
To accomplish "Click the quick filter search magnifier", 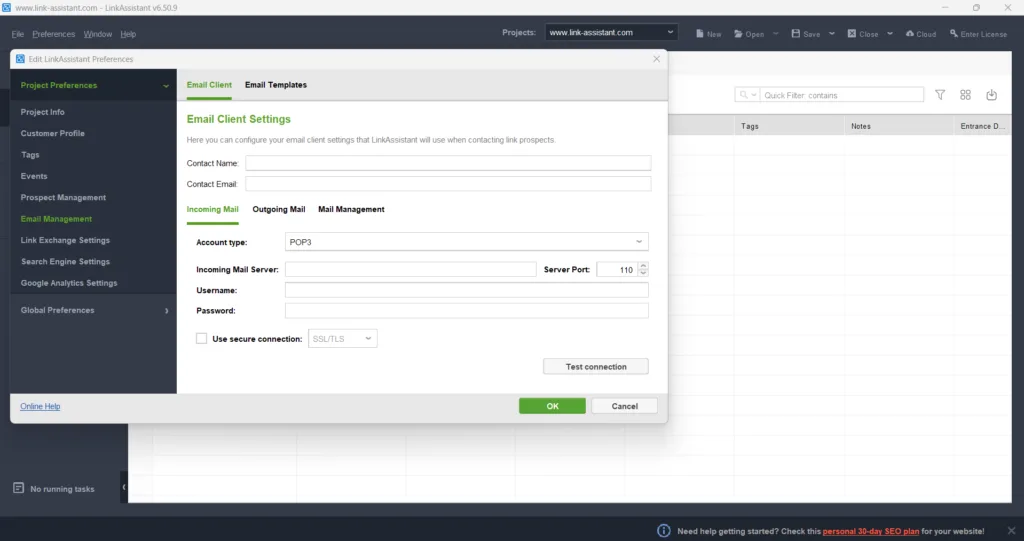I will click(743, 95).
